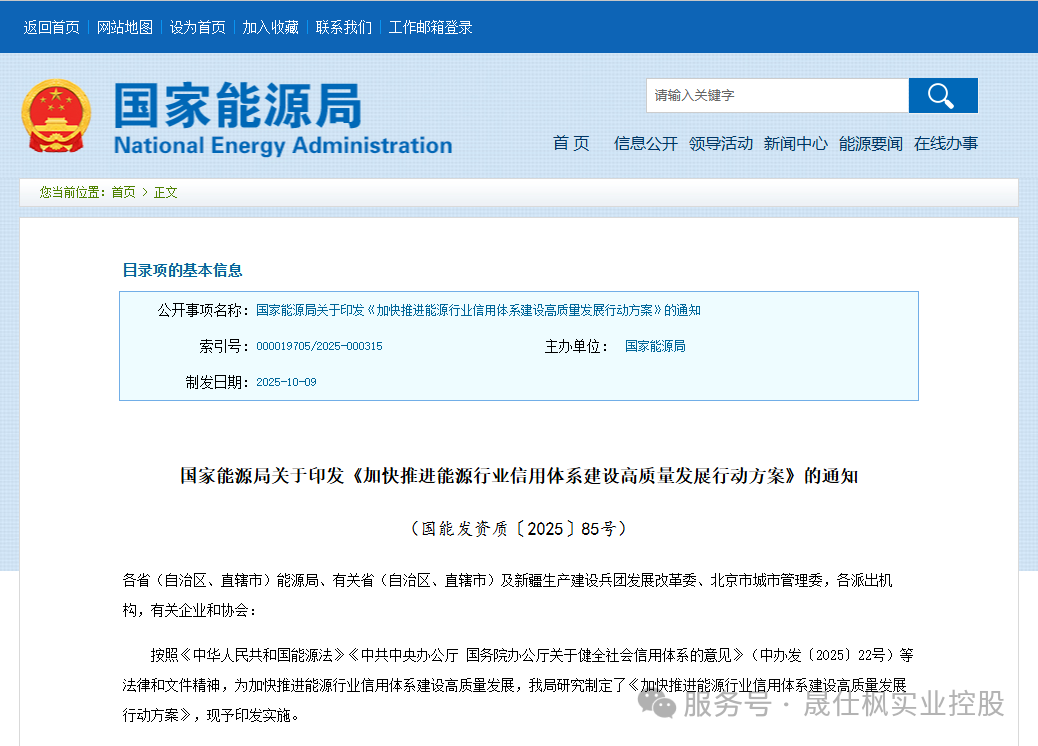This screenshot has height=746, width=1038.
Task: Click the 工作邮箱登录 link
Action: pos(430,28)
